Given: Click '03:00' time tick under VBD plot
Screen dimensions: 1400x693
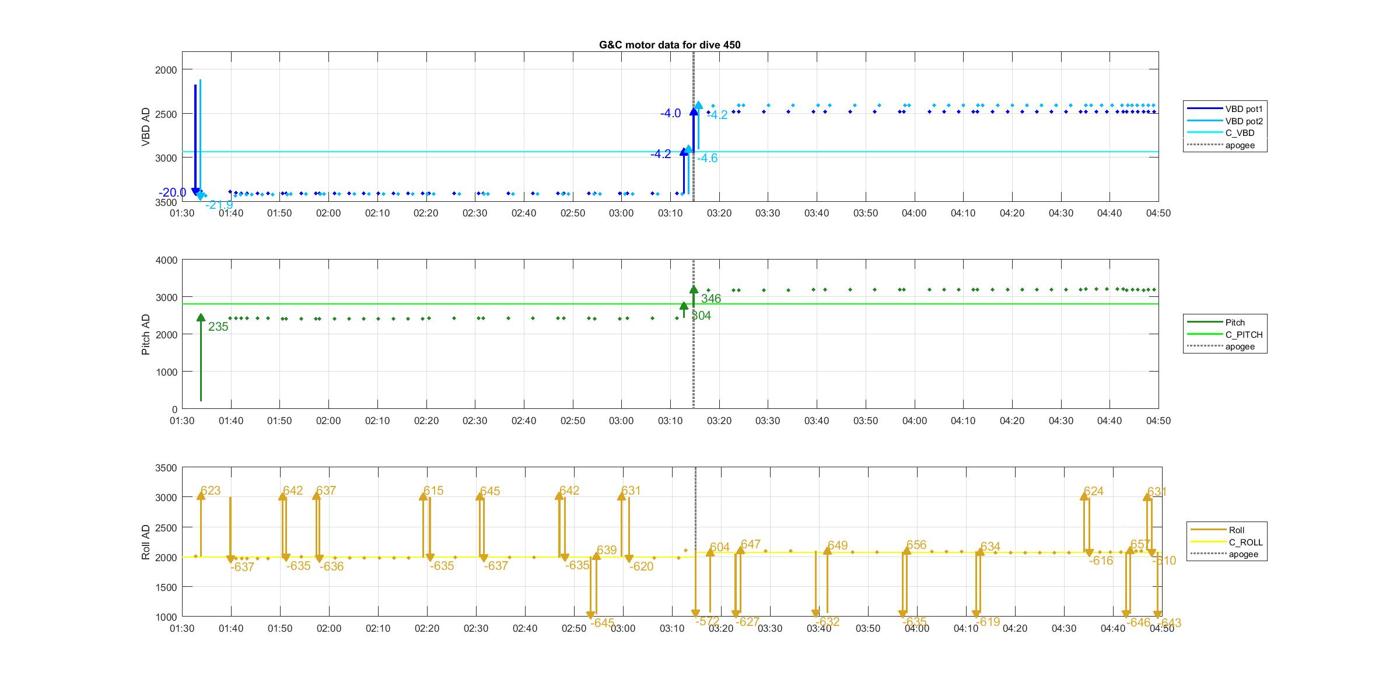Looking at the screenshot, I should 622,213.
